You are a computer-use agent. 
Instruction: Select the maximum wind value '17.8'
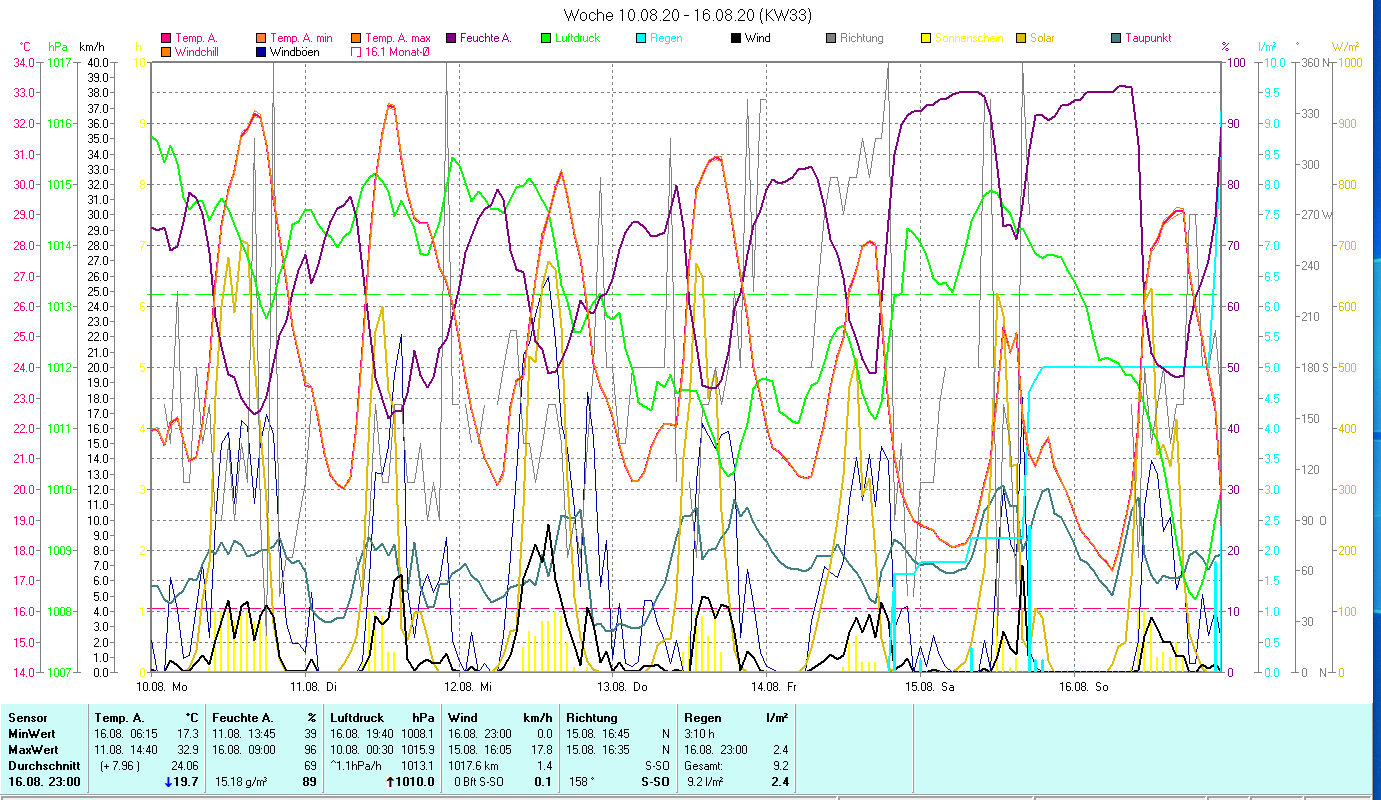pyautogui.click(x=541, y=750)
